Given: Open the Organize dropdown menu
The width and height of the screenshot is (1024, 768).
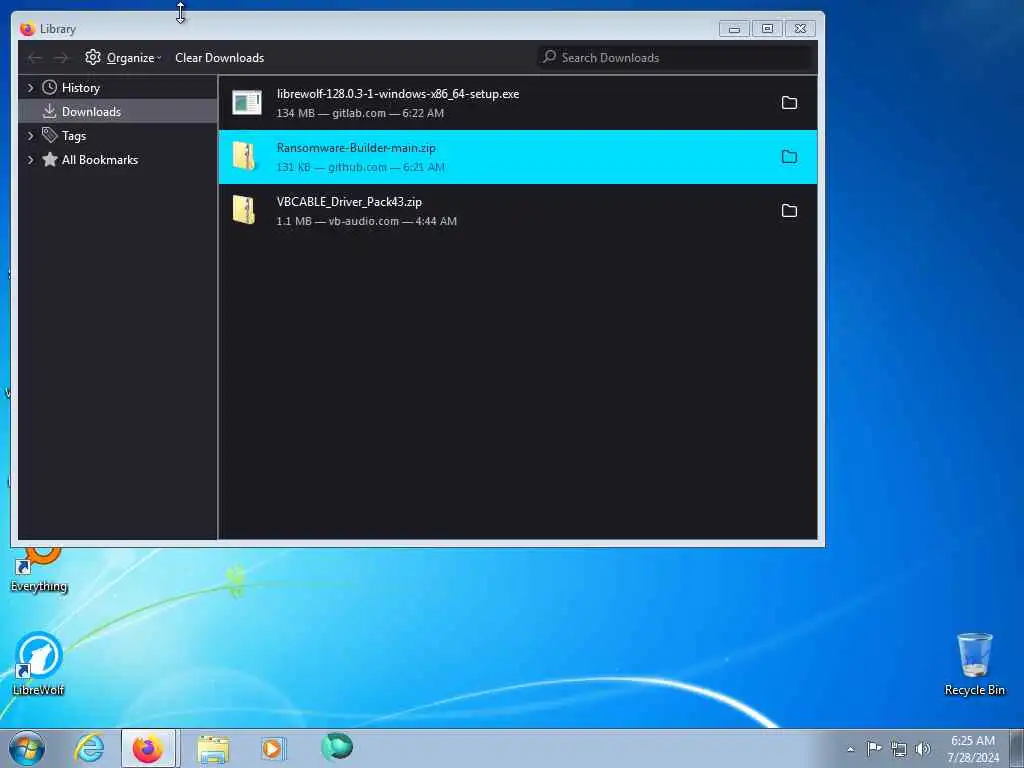Looking at the screenshot, I should point(123,57).
